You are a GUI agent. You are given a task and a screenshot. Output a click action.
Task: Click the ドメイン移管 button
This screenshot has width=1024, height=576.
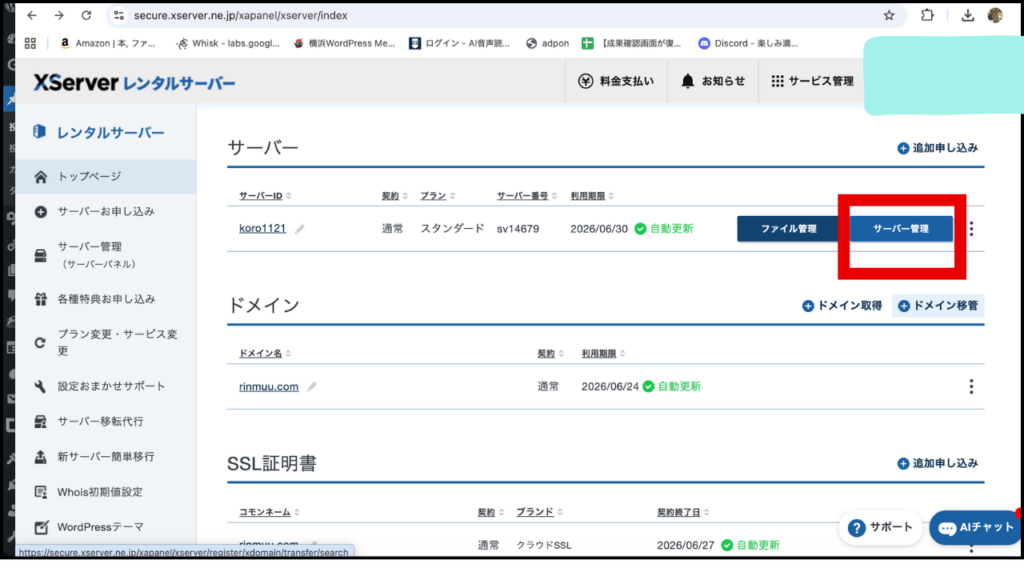pos(938,306)
